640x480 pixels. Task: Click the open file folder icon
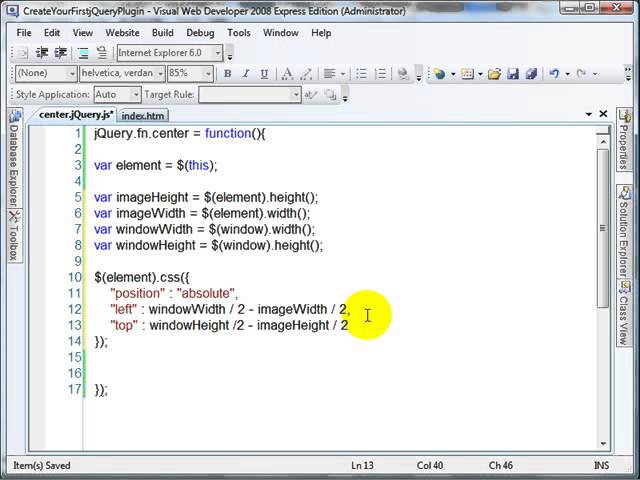click(x=494, y=74)
